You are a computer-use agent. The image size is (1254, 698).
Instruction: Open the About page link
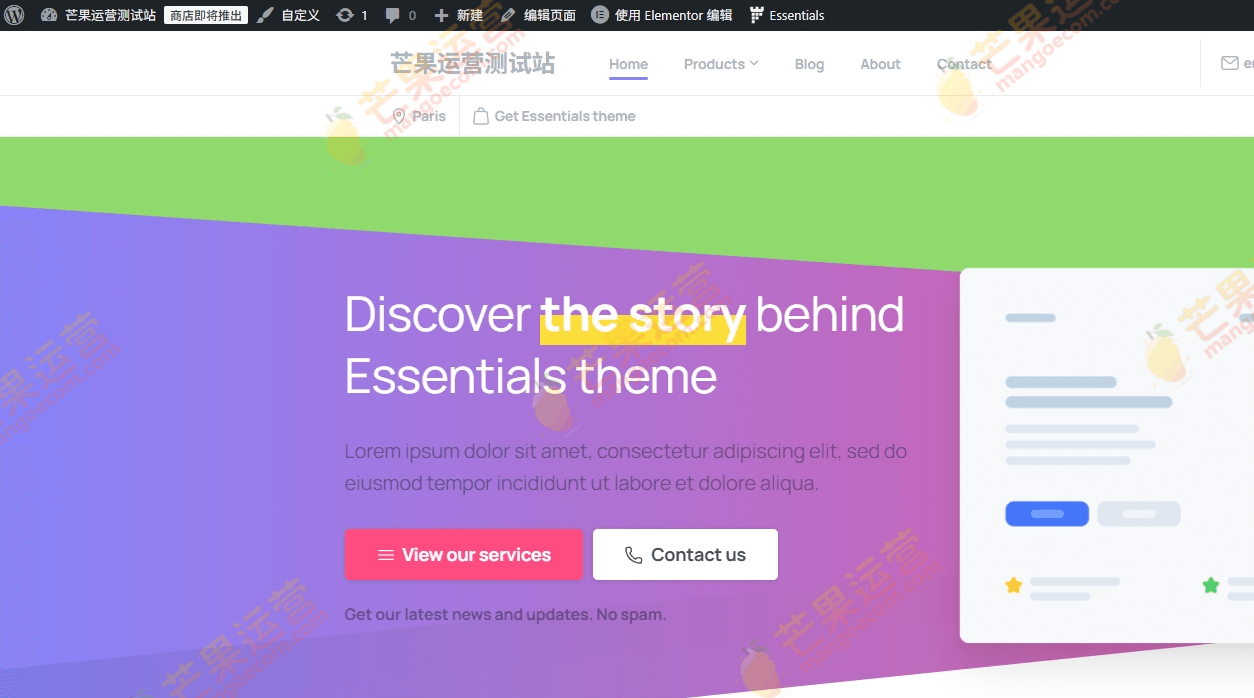tap(880, 64)
